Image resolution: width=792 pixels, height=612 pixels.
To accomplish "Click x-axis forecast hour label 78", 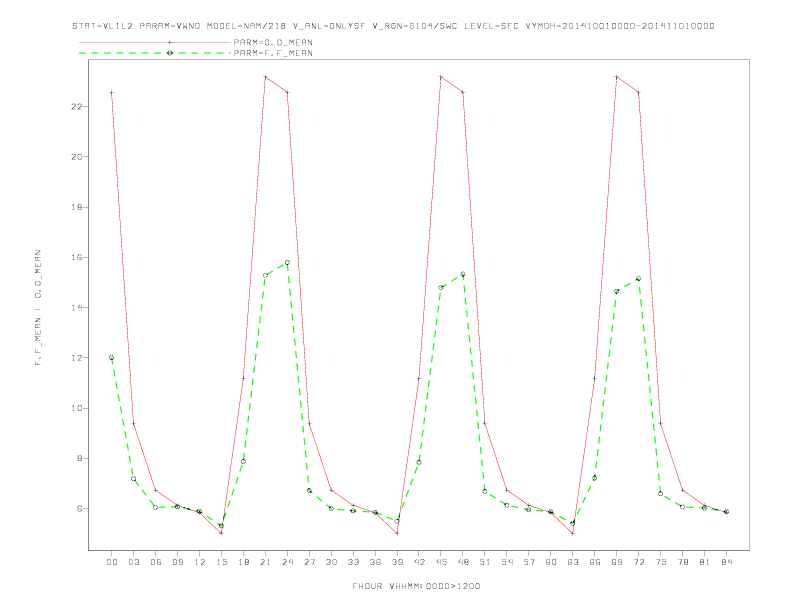I will coord(682,562).
